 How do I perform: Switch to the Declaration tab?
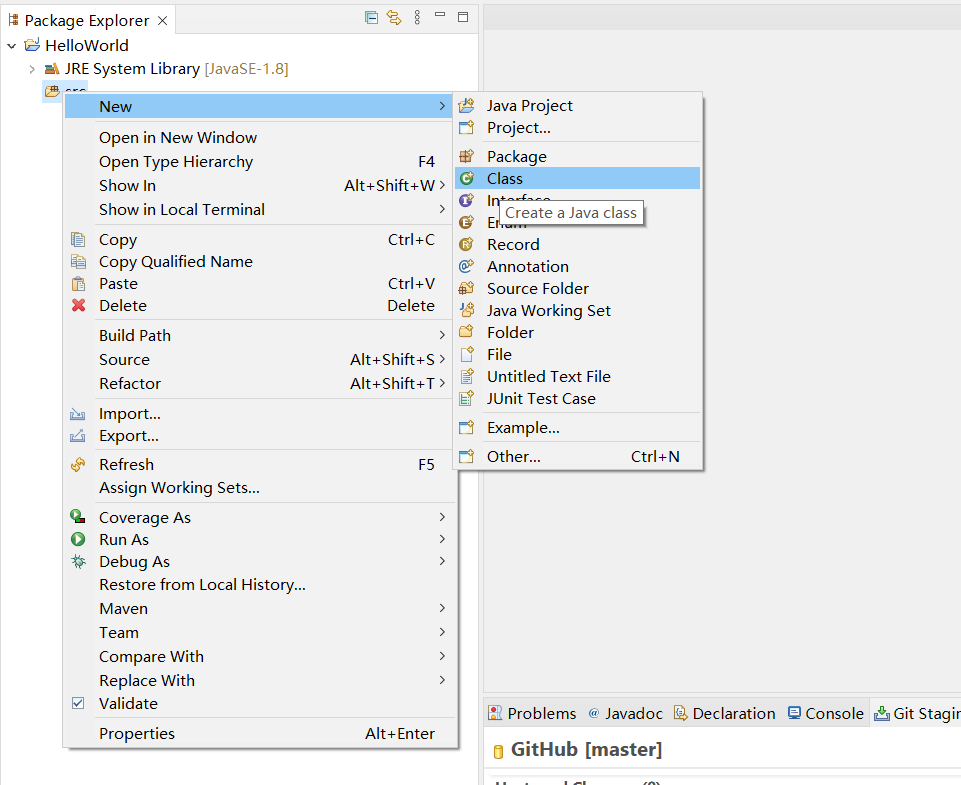click(x=724, y=713)
